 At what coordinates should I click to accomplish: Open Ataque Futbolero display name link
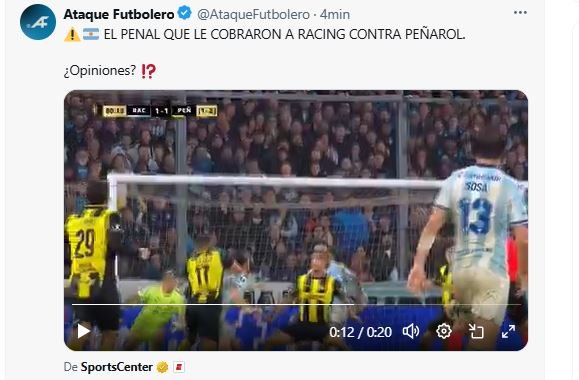click(119, 14)
